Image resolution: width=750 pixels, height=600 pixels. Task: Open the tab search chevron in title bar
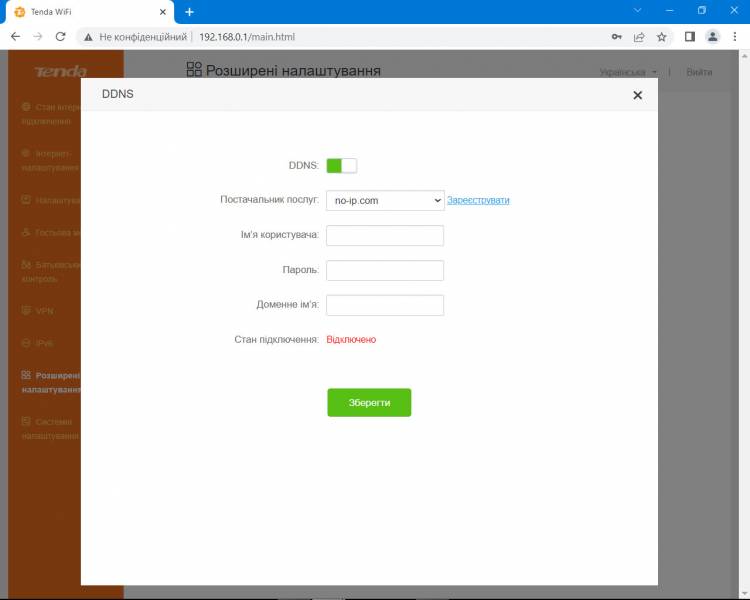click(x=637, y=10)
